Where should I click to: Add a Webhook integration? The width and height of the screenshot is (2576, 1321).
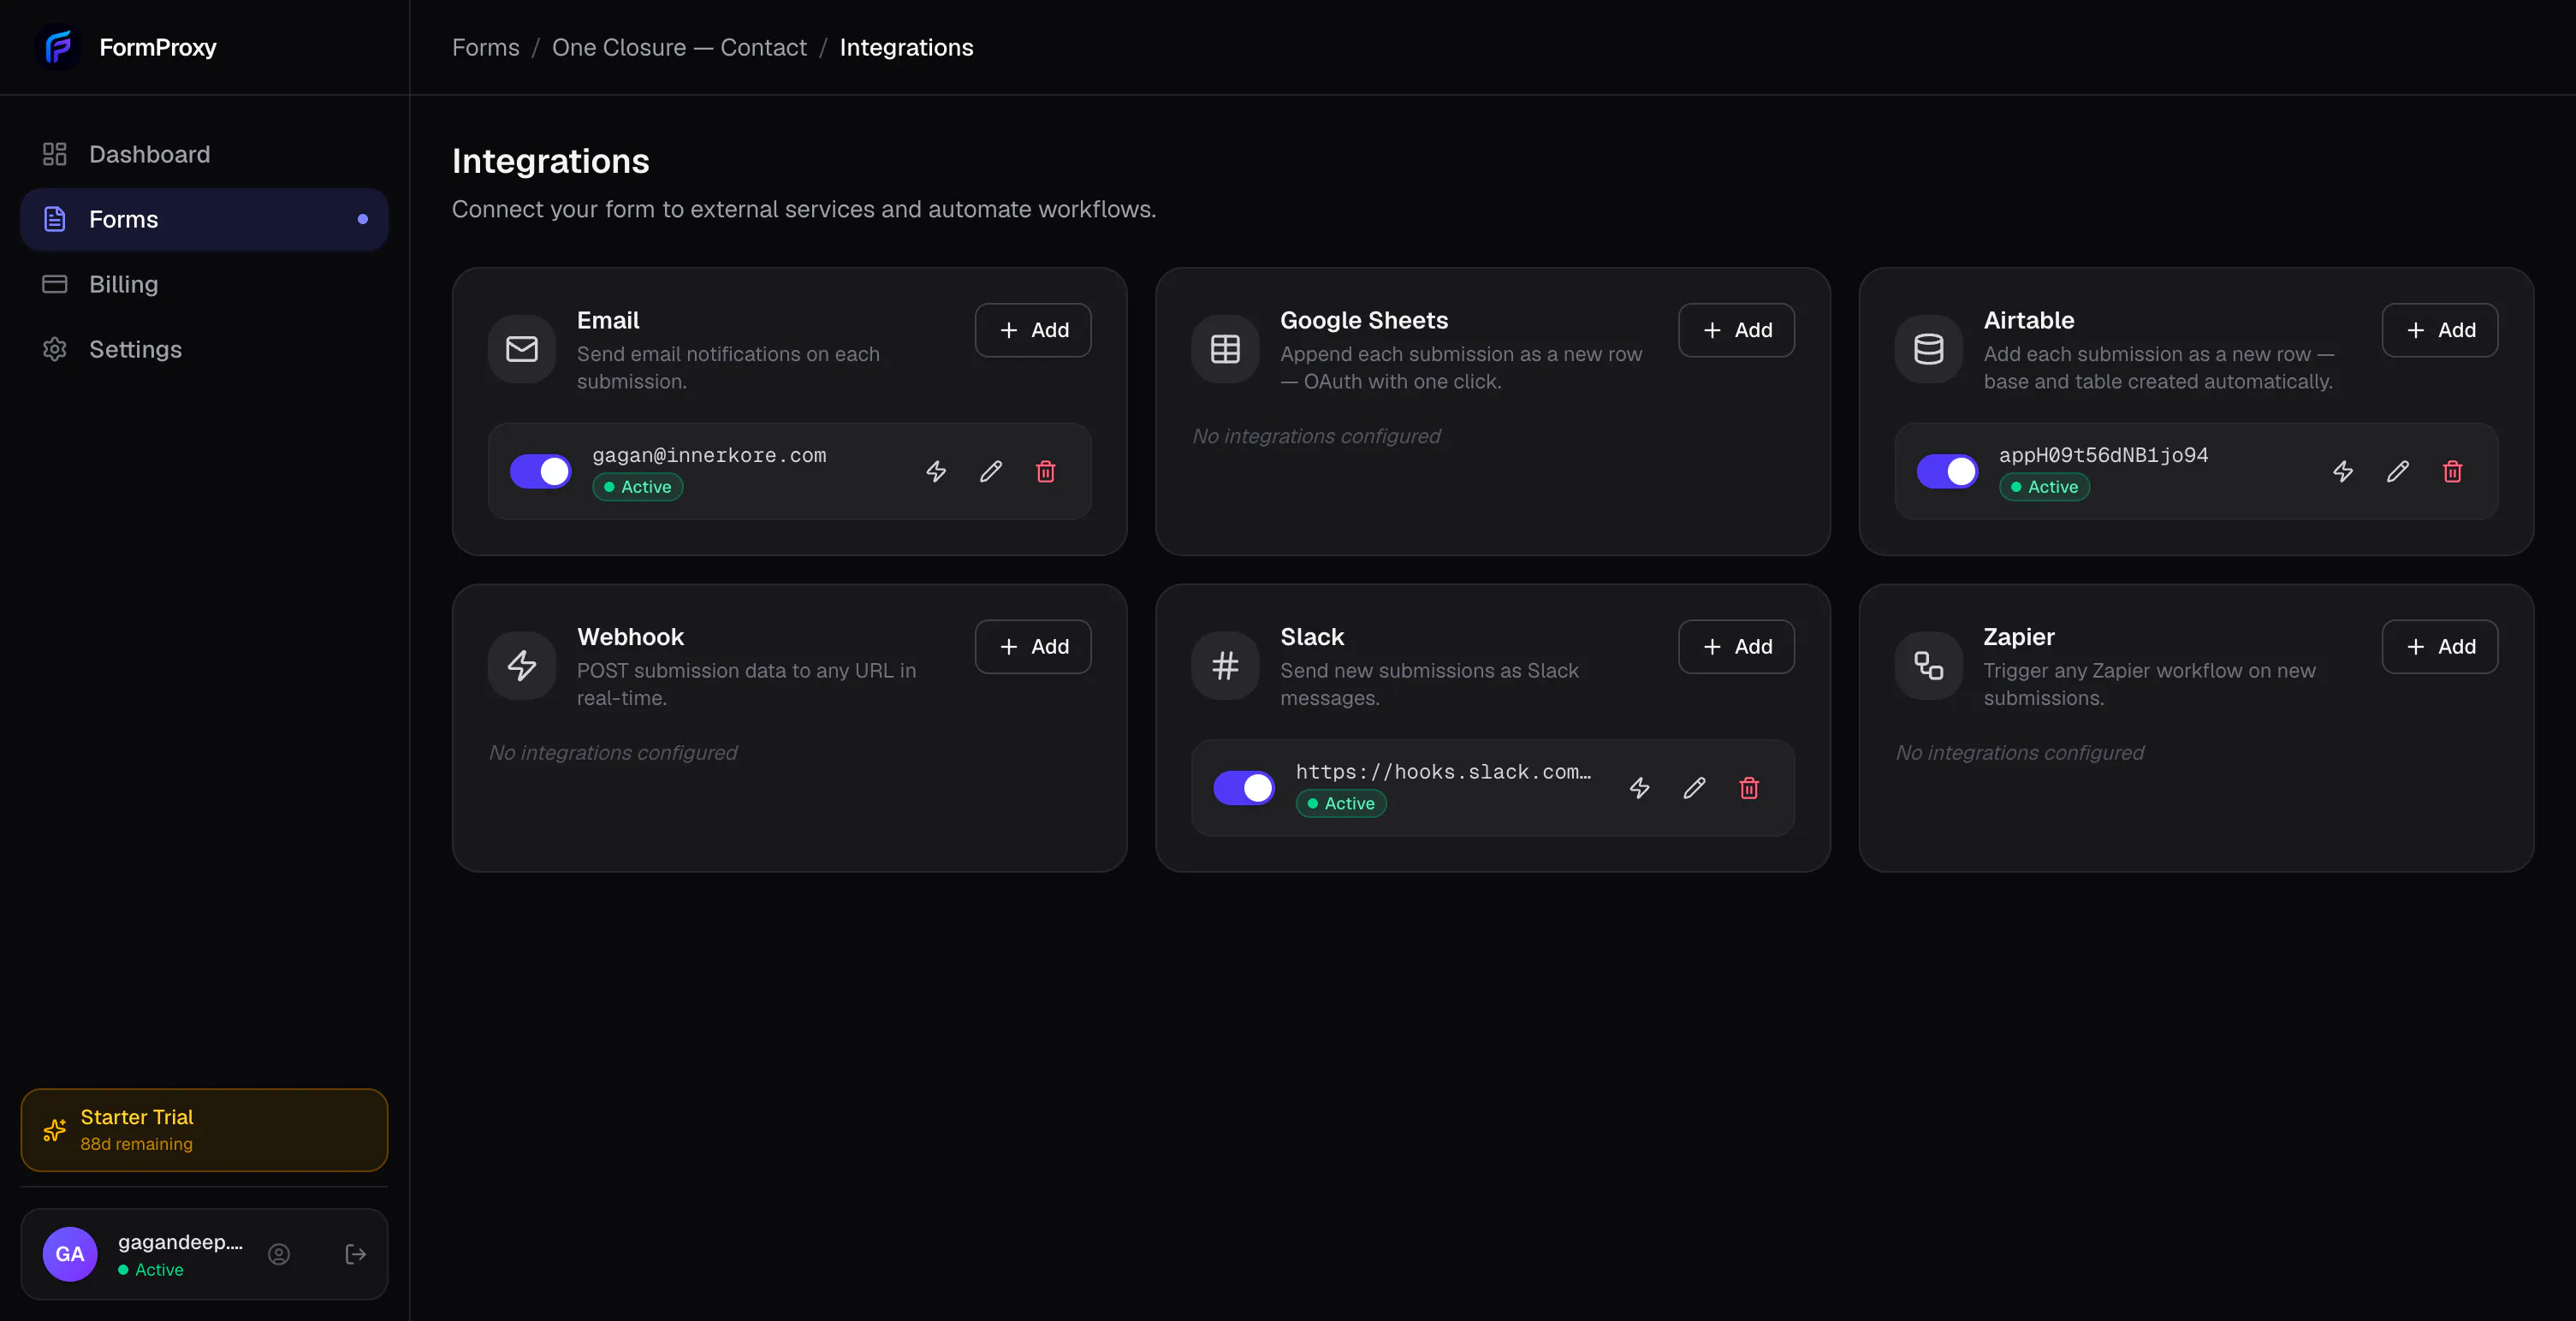pyautogui.click(x=1033, y=647)
